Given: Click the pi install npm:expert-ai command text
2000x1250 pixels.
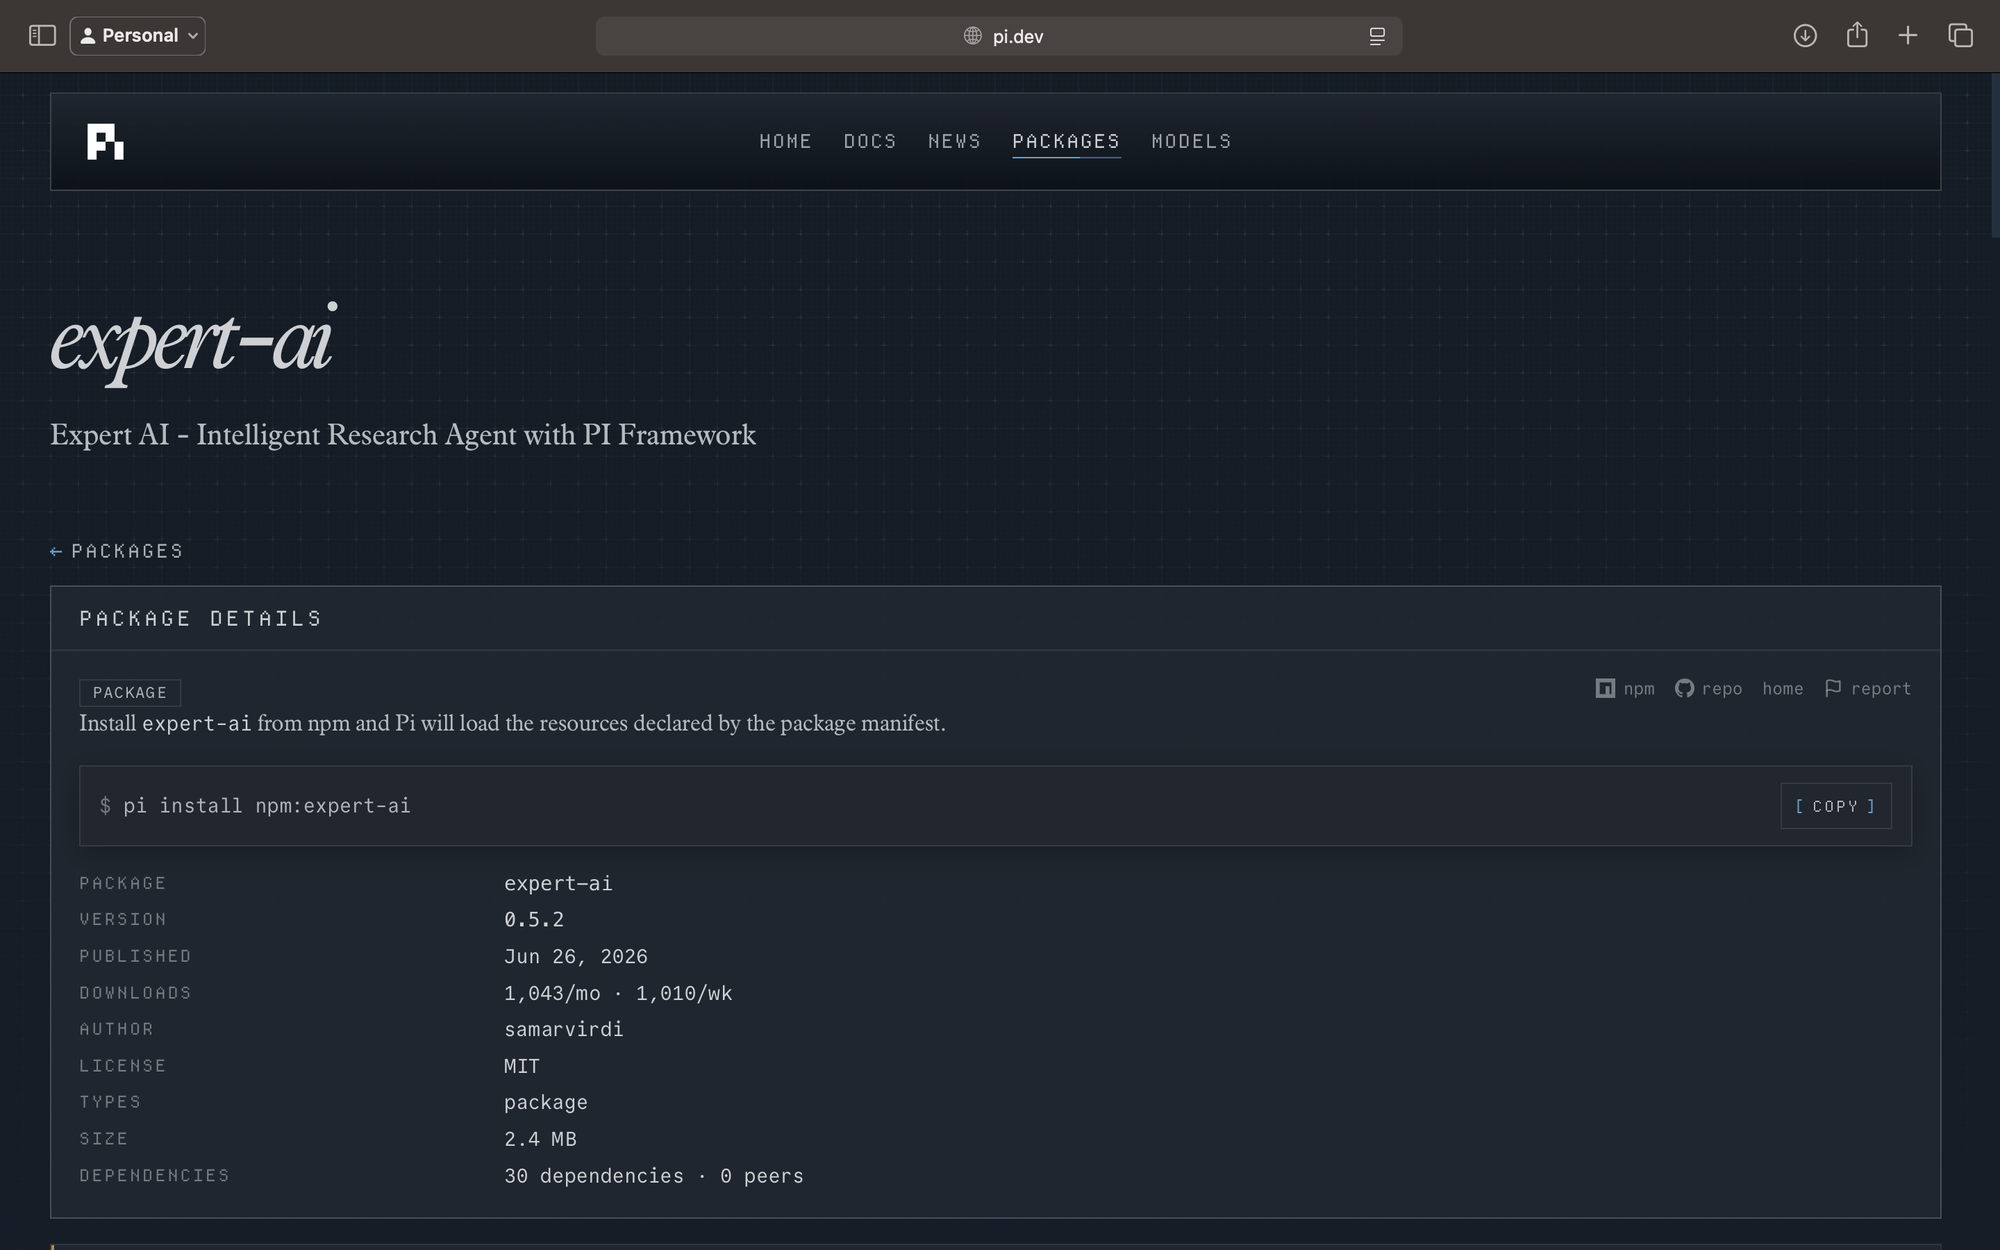Looking at the screenshot, I should (x=266, y=806).
